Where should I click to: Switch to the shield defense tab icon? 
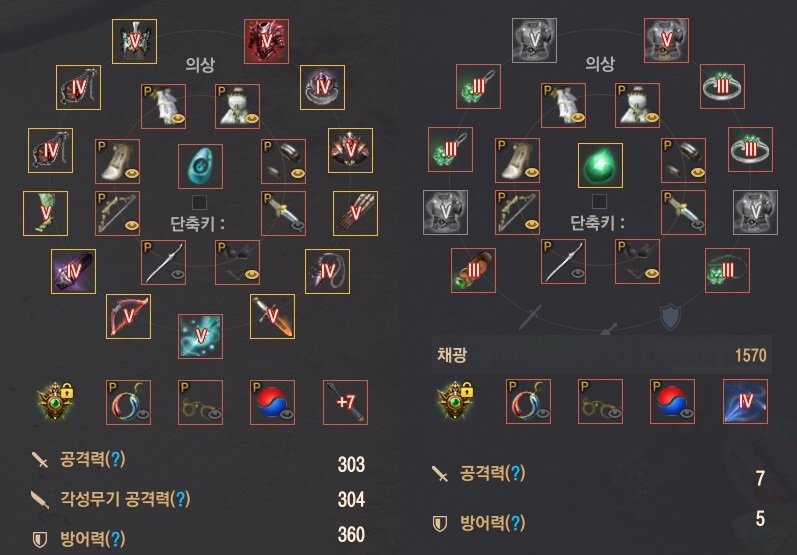click(670, 317)
